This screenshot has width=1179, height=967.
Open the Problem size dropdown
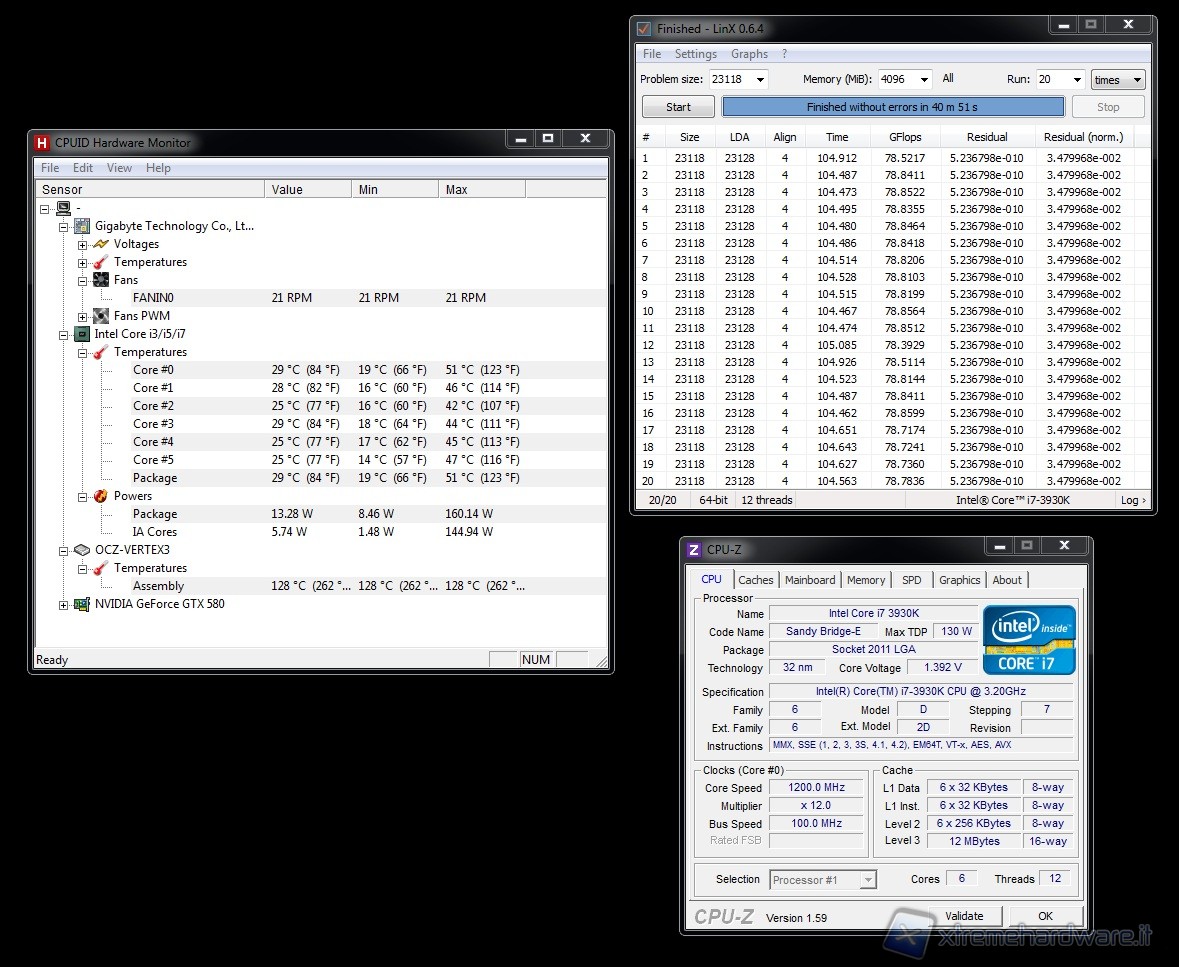tap(760, 80)
